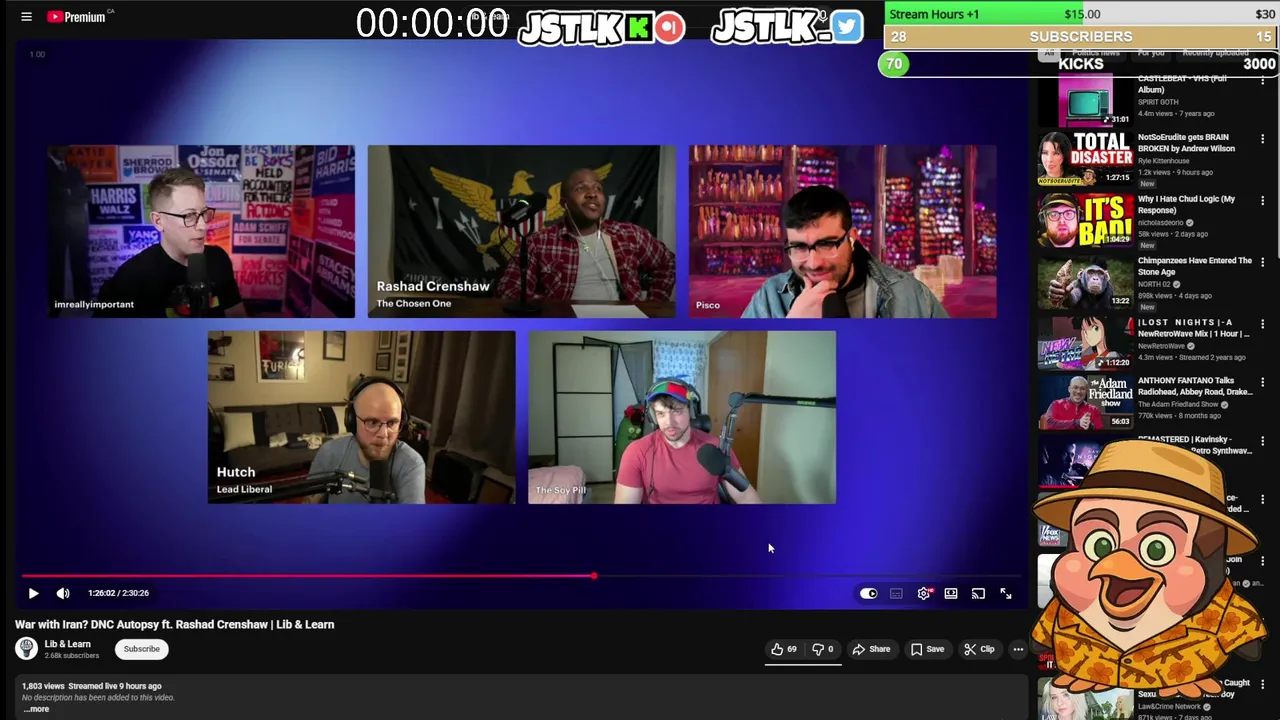This screenshot has height=720, width=1280.
Task: Like the video with the thumbs up
Action: pyautogui.click(x=783, y=649)
